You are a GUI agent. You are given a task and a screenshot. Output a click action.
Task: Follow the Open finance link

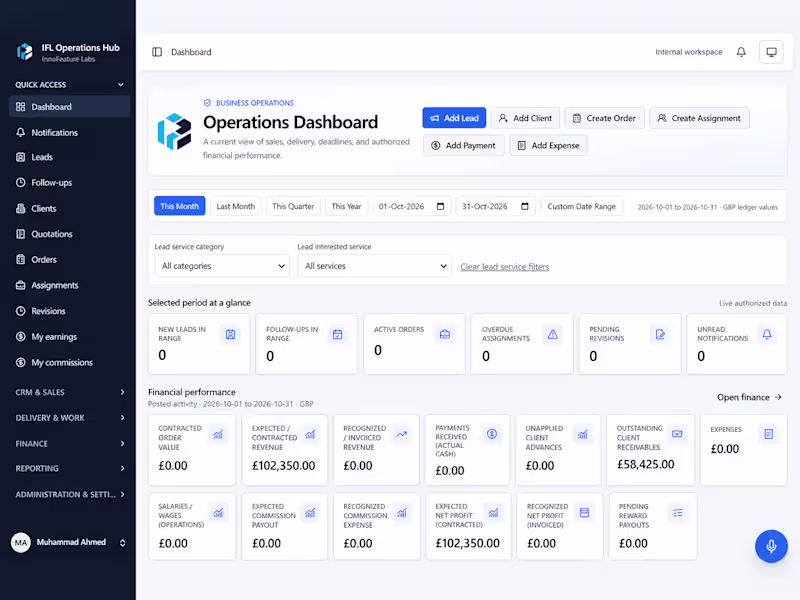click(749, 397)
